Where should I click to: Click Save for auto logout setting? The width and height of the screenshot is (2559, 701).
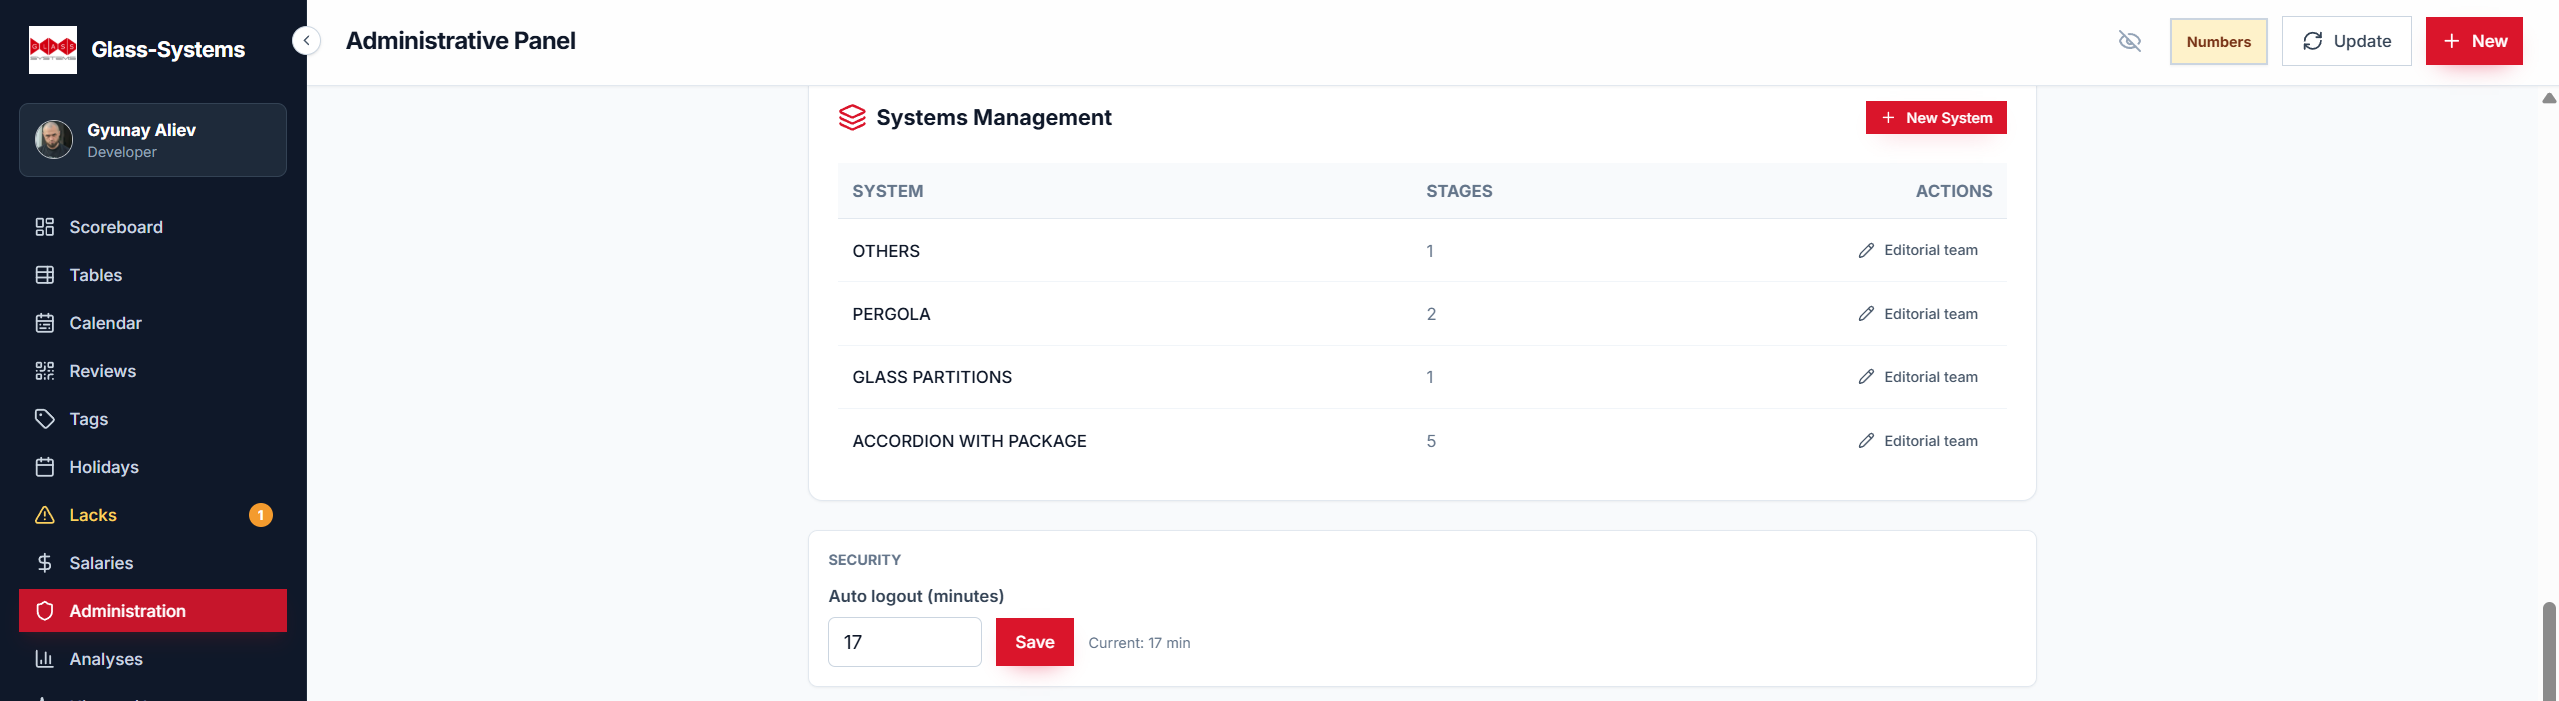[1035, 642]
